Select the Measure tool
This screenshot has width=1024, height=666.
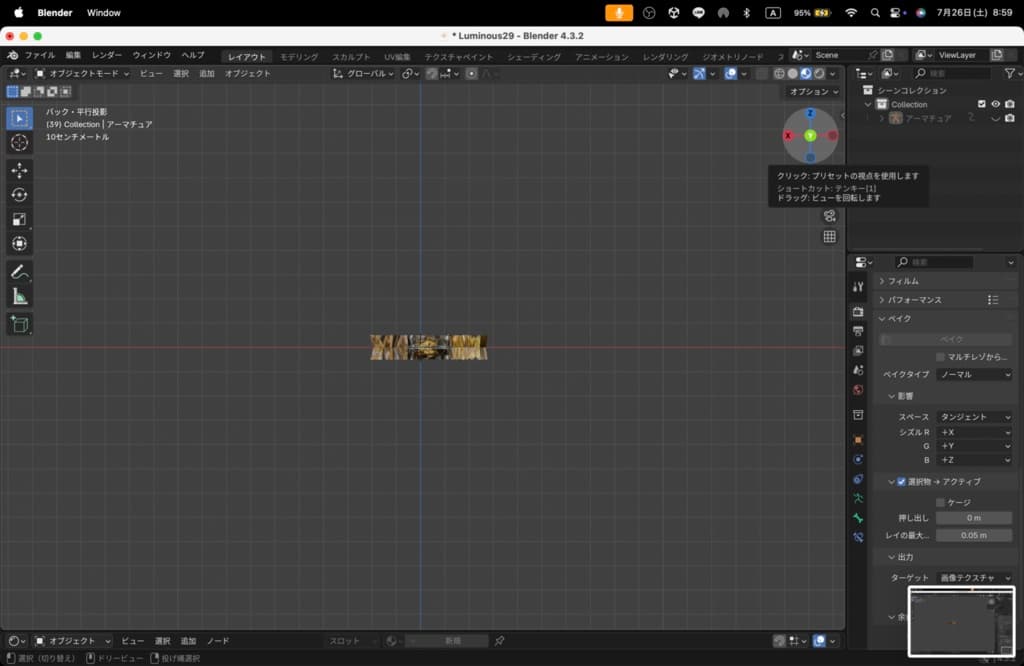[x=19, y=296]
